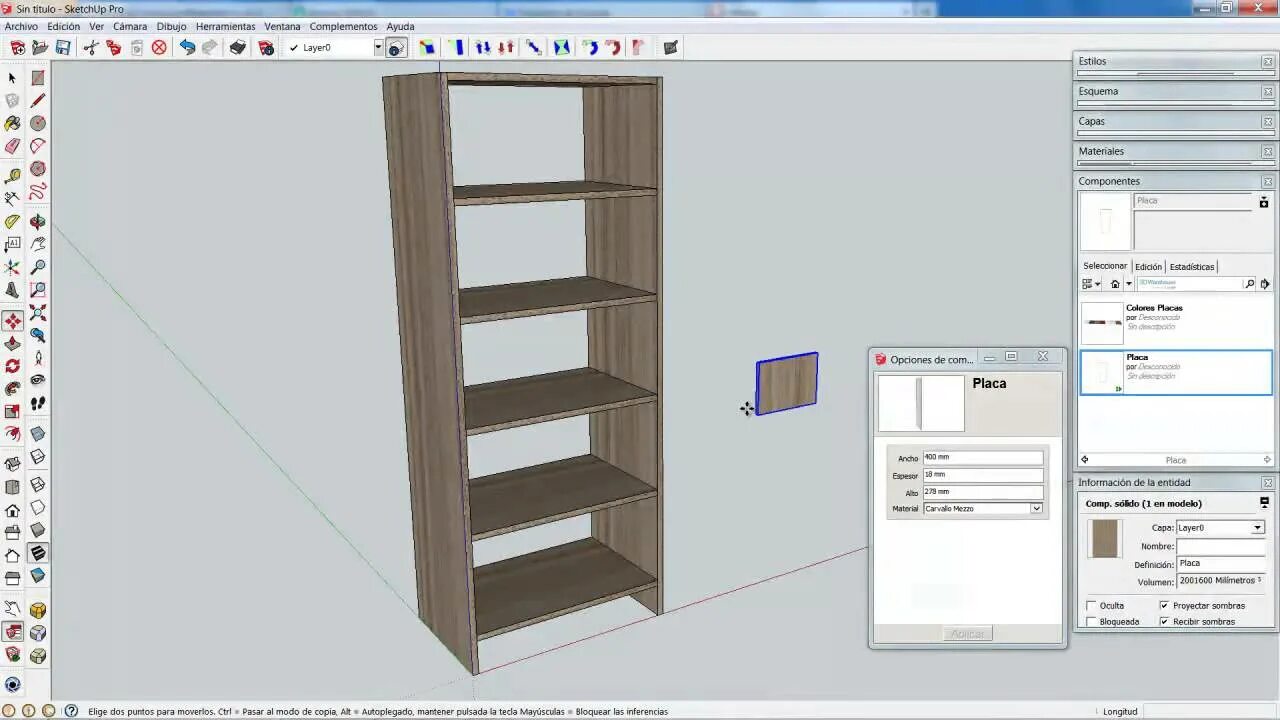The width and height of the screenshot is (1280, 720).
Task: Activate the Orbit tool
Action: pos(37,221)
